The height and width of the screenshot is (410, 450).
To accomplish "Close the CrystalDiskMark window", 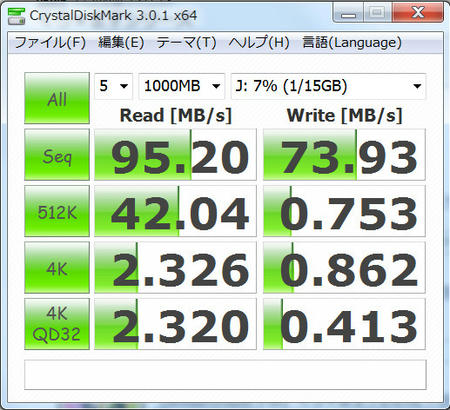I will pos(418,13).
